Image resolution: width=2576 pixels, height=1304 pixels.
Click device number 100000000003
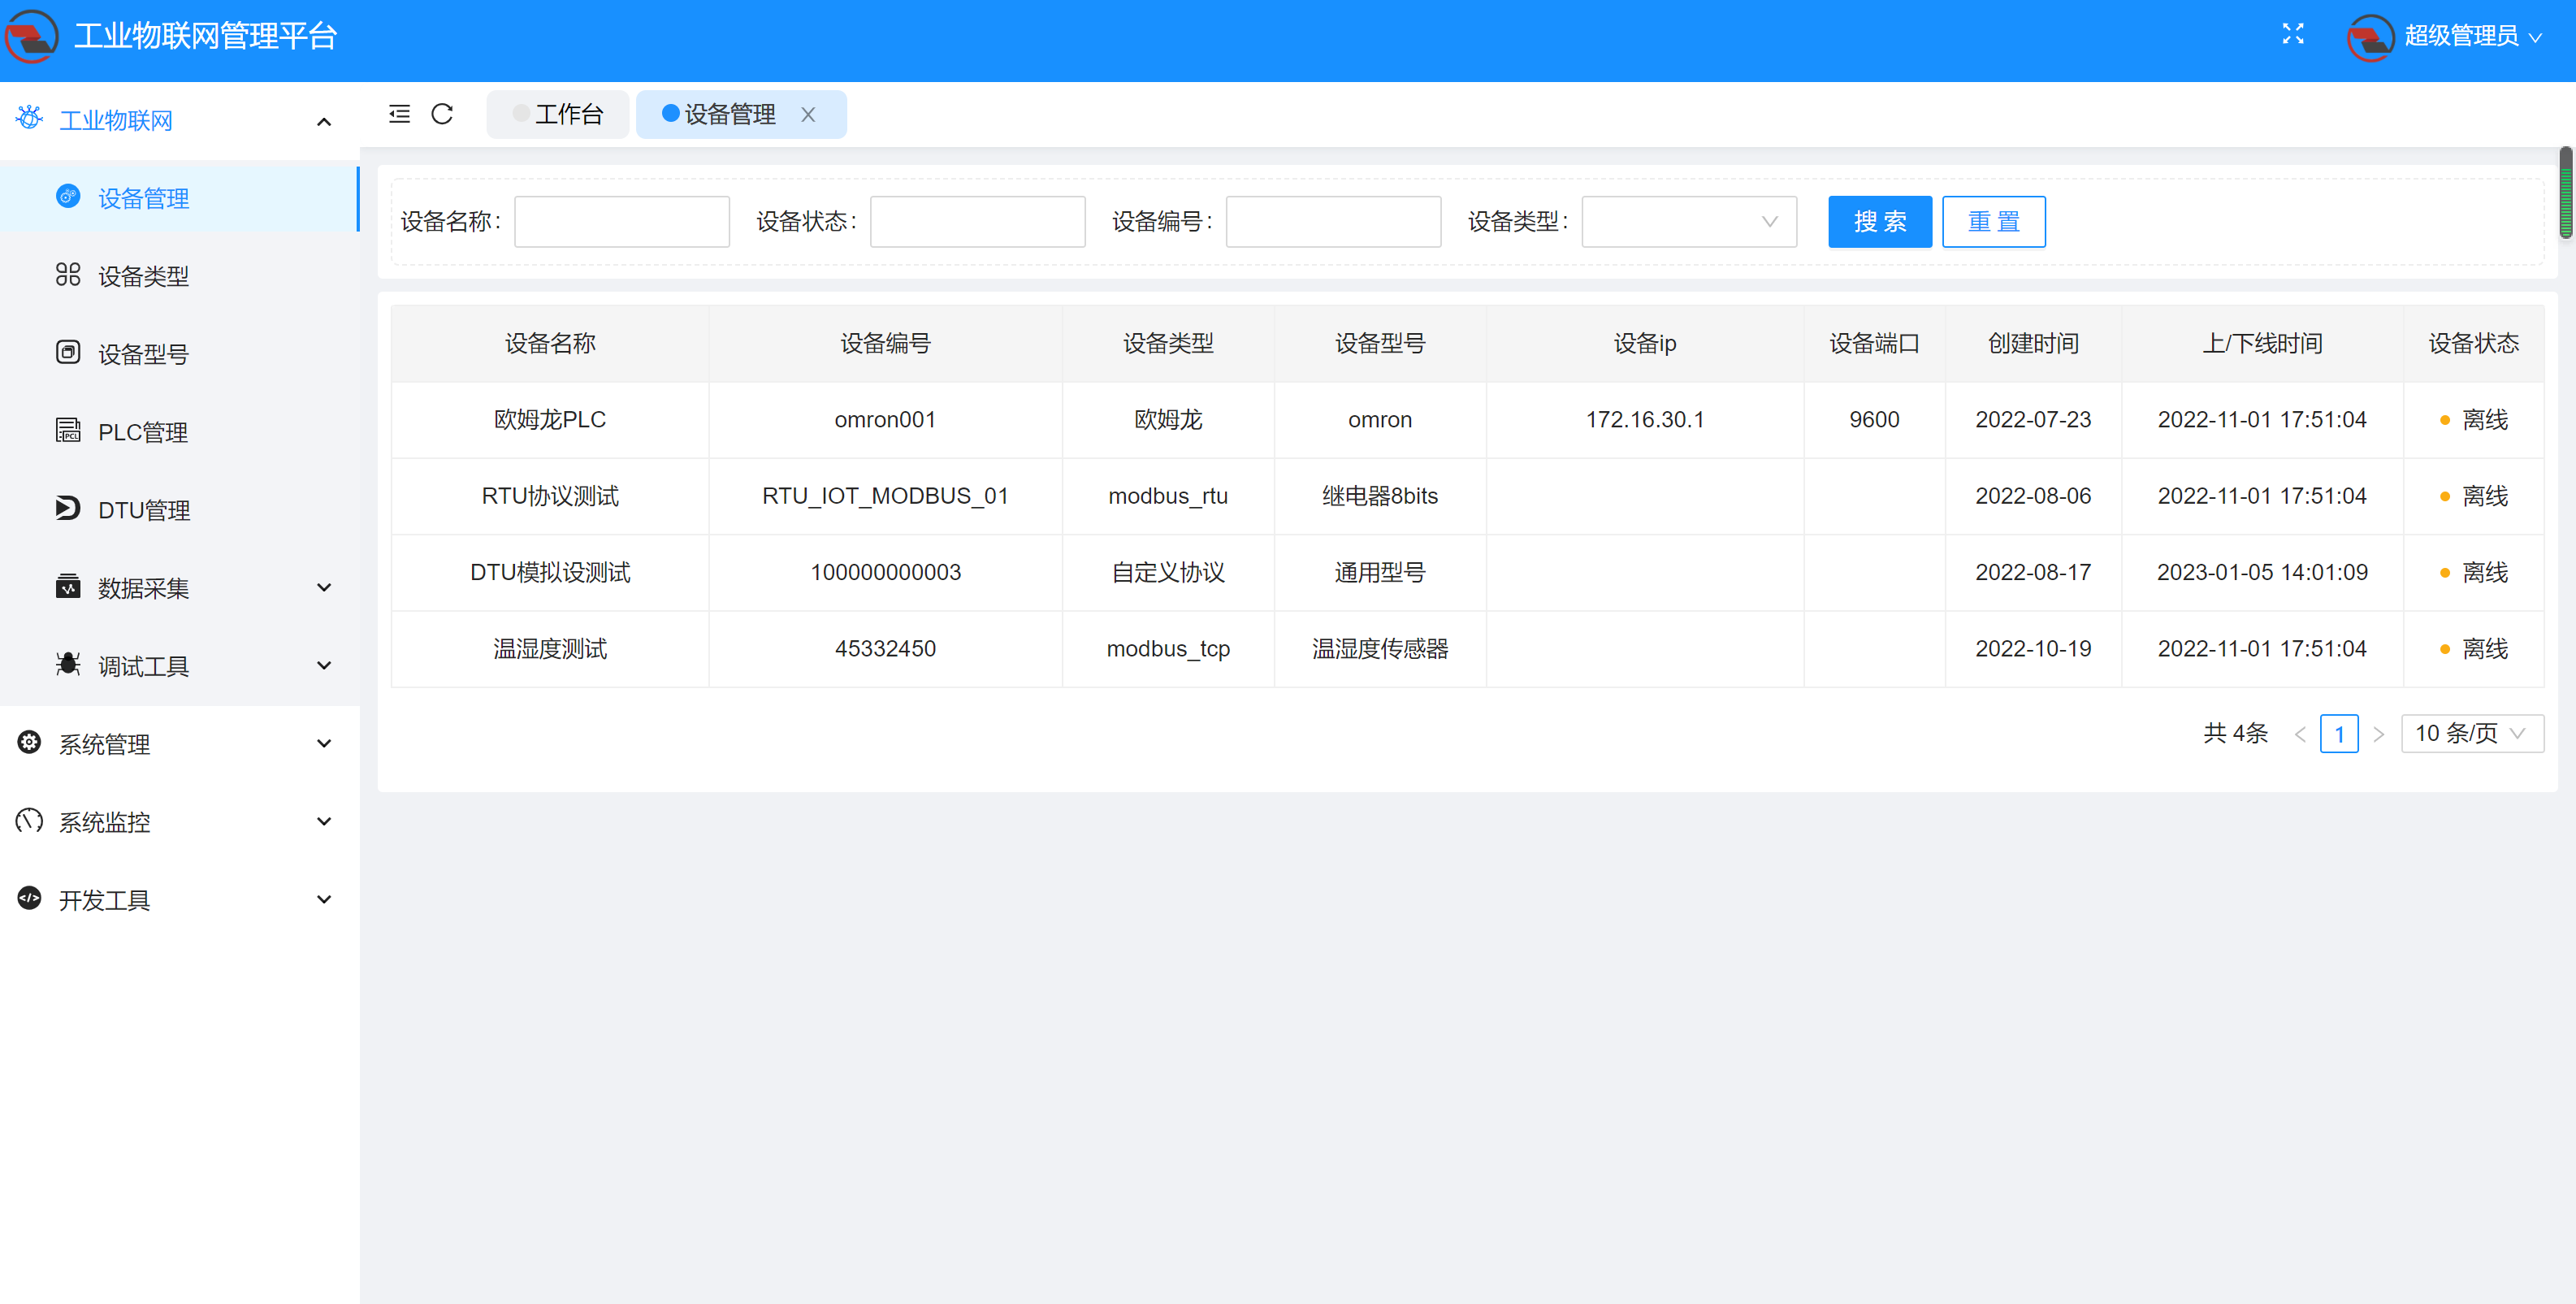(885, 573)
